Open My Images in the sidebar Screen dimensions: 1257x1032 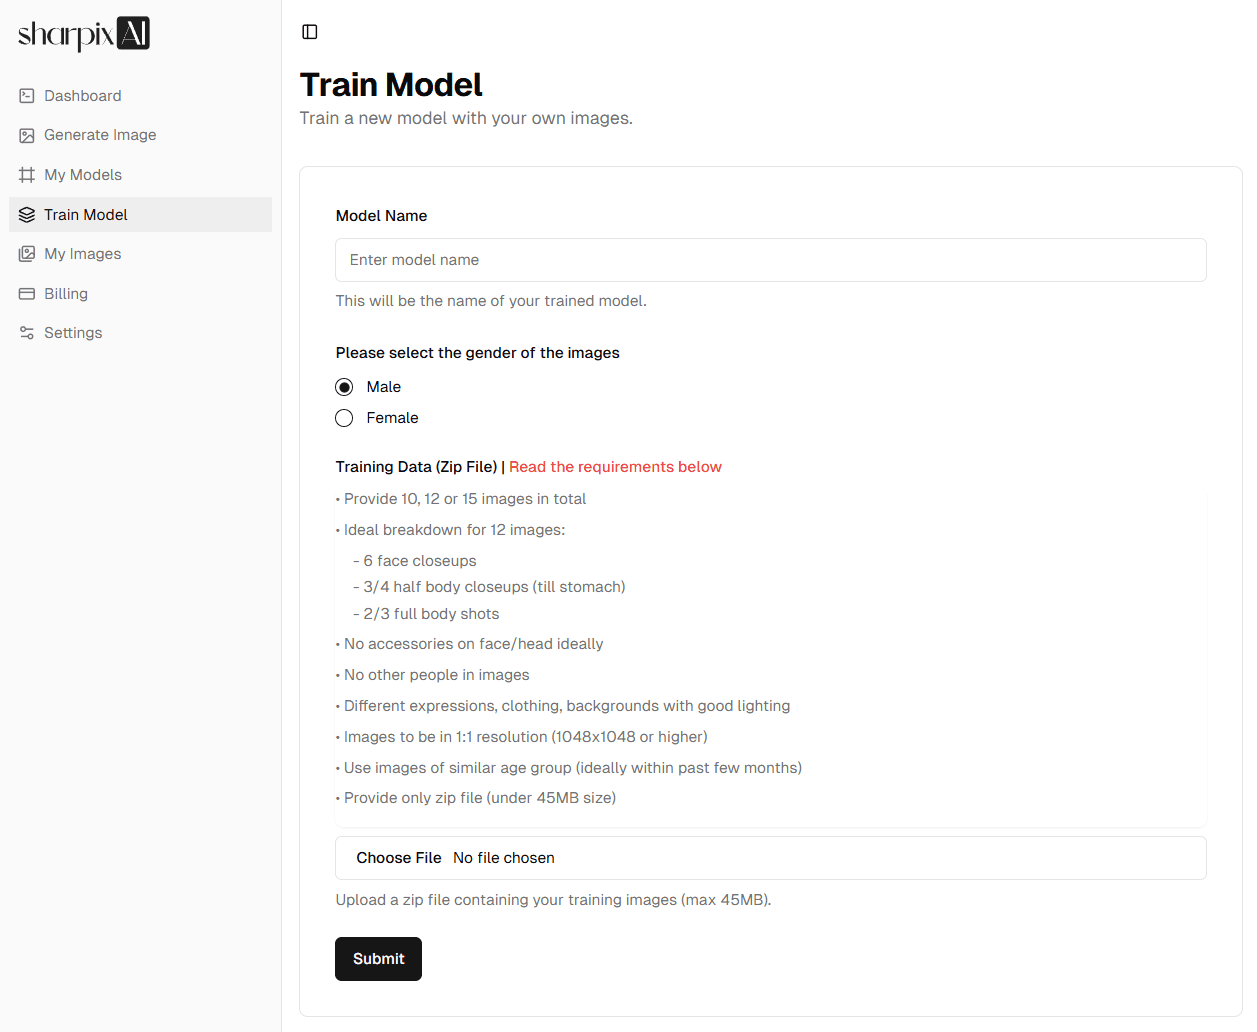coord(83,254)
